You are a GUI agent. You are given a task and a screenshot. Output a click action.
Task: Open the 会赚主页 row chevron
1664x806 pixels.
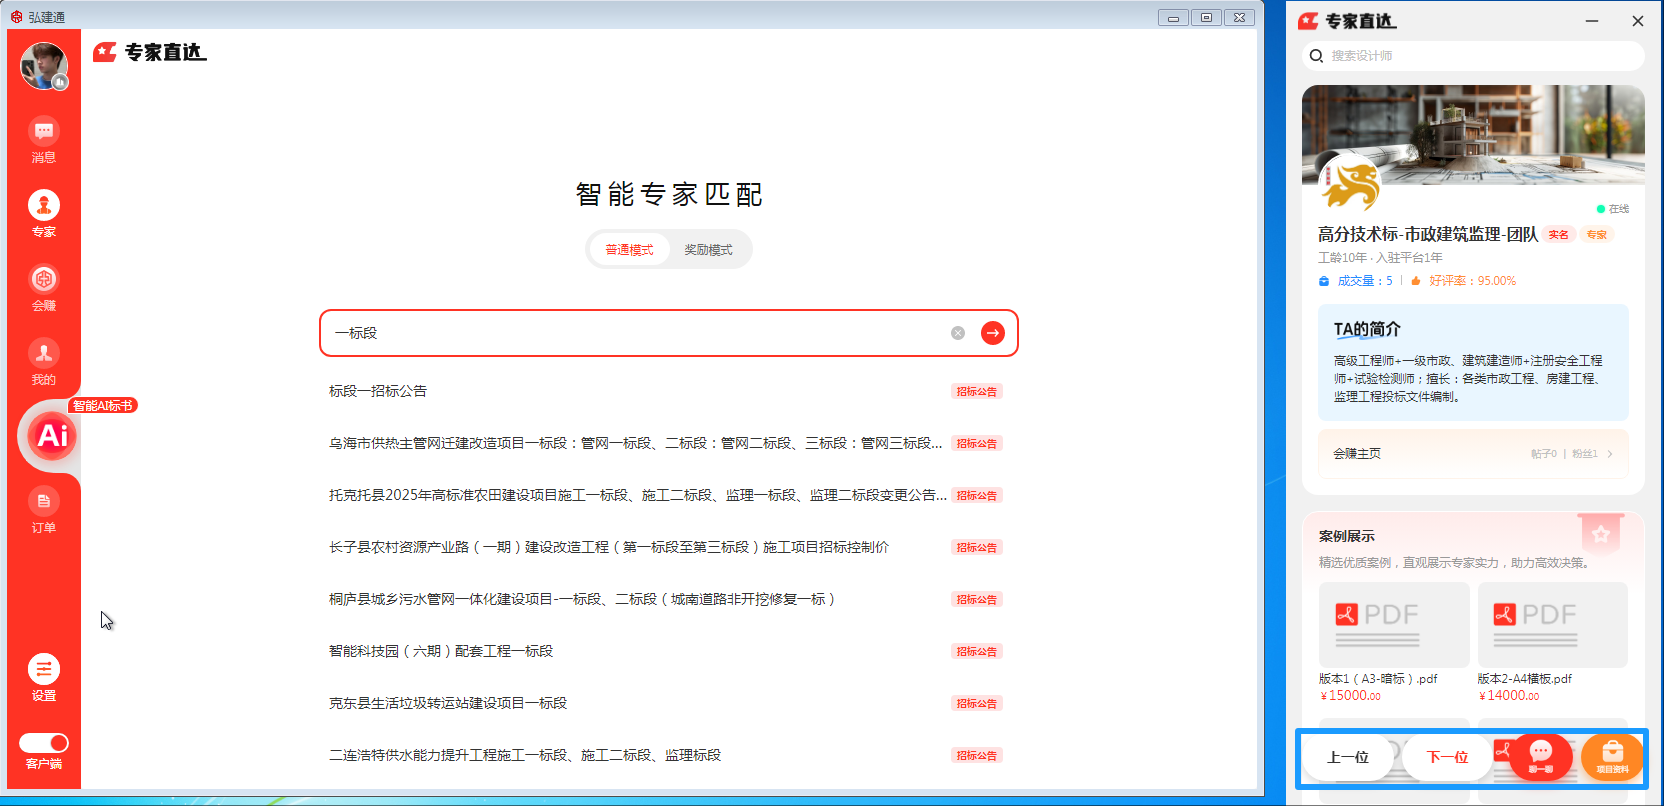(1610, 454)
